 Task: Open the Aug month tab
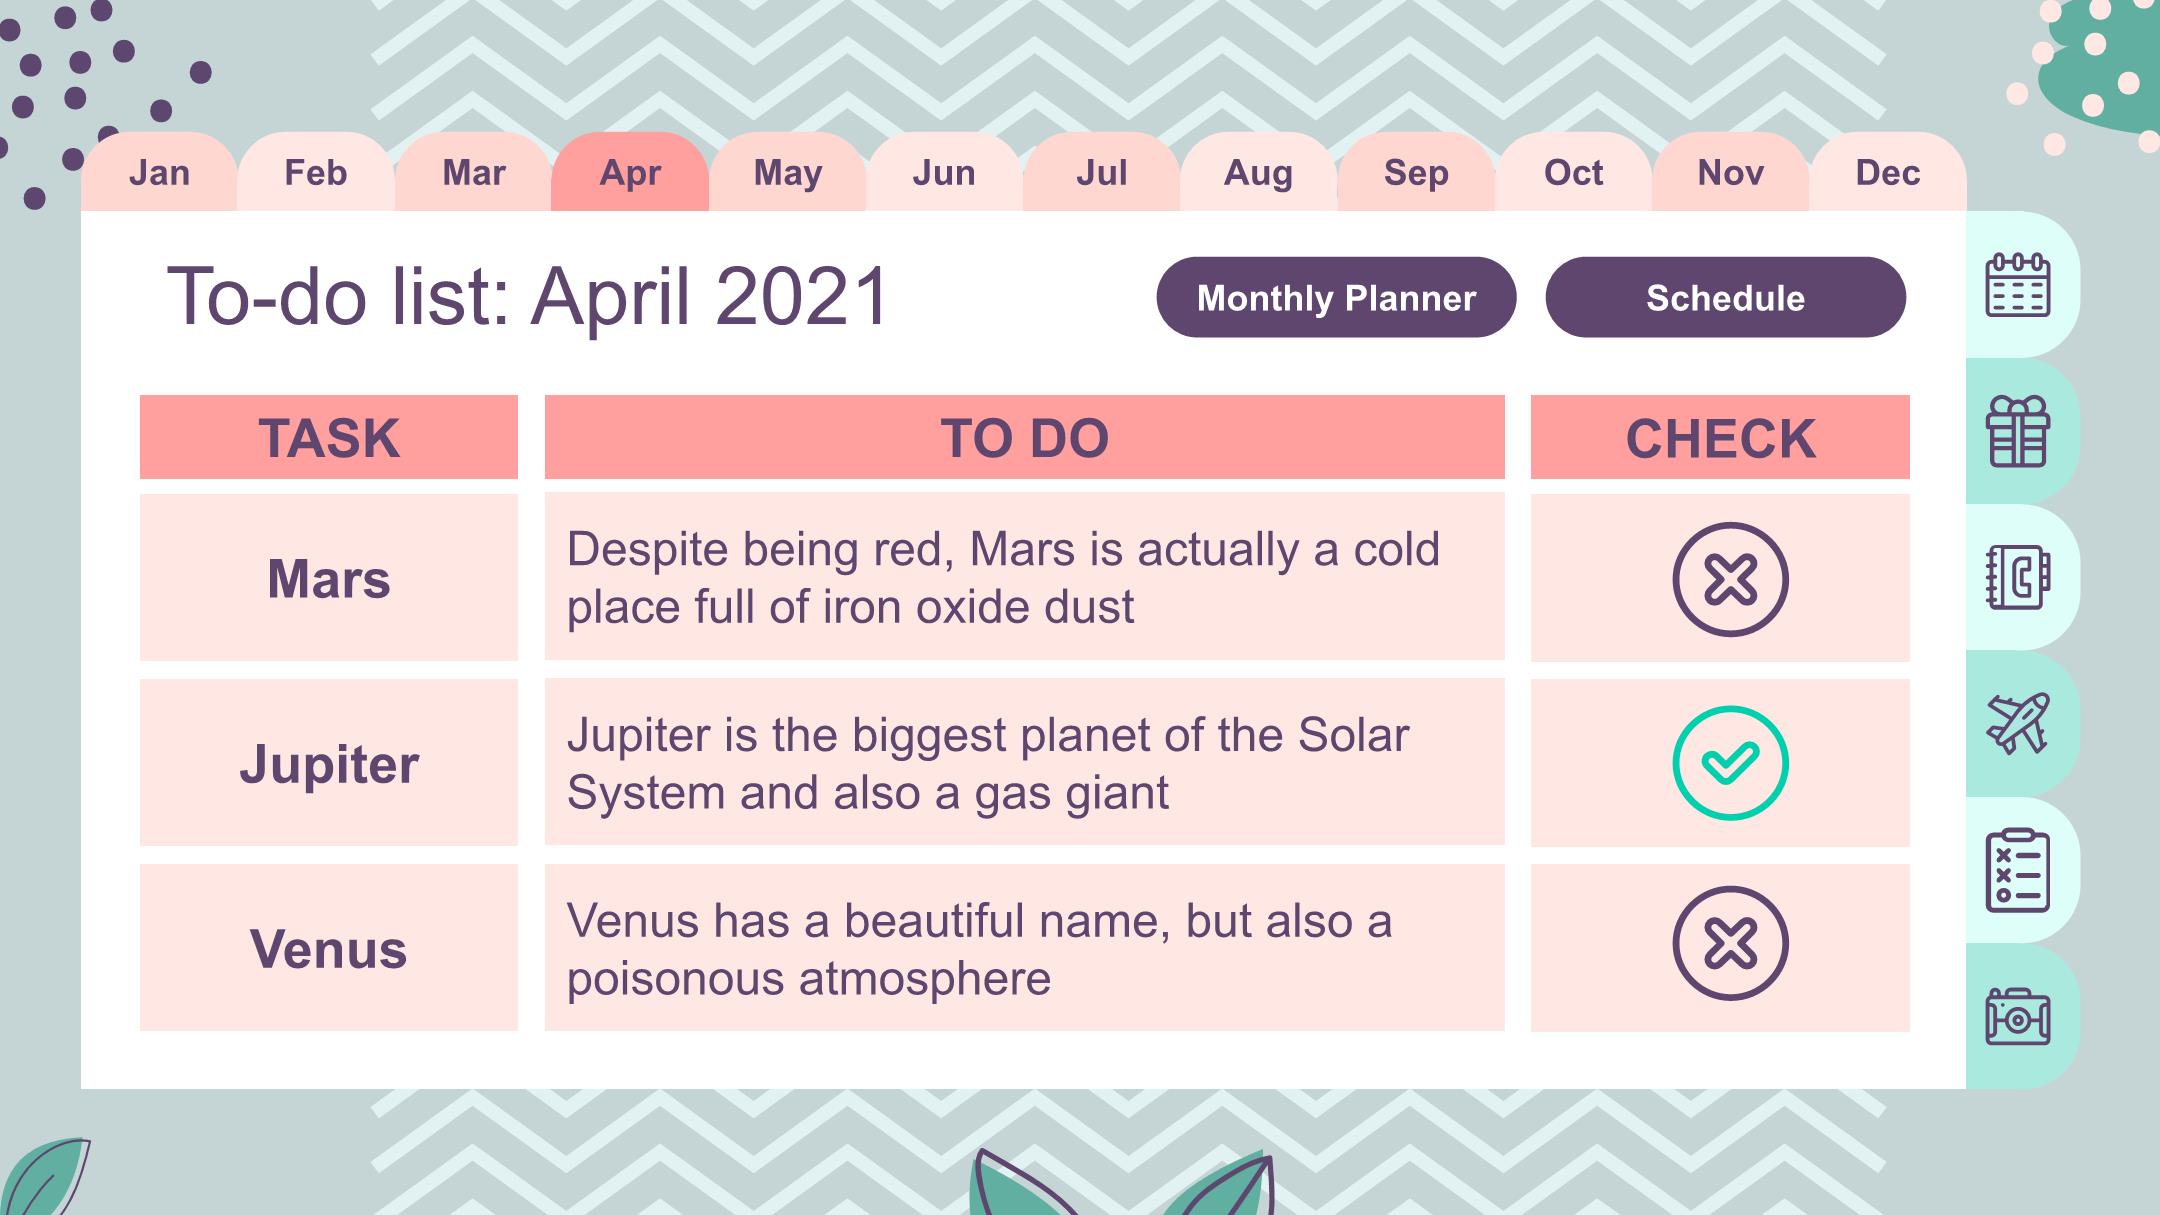1259,172
